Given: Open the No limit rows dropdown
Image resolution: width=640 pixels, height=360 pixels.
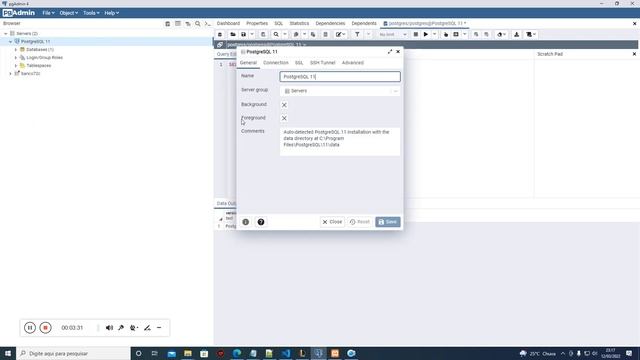Looking at the screenshot, I should point(393,35).
